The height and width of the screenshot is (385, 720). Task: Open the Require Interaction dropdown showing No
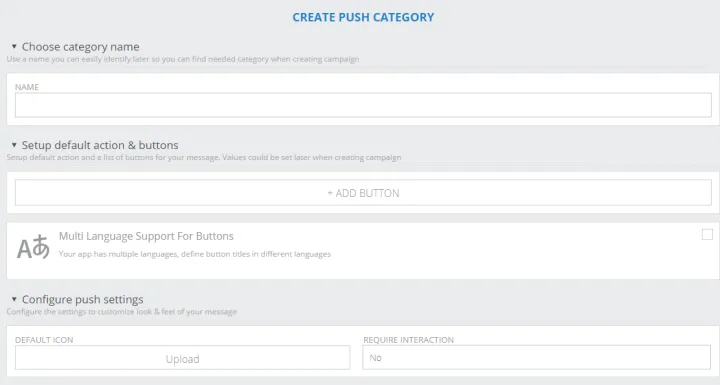(536, 357)
